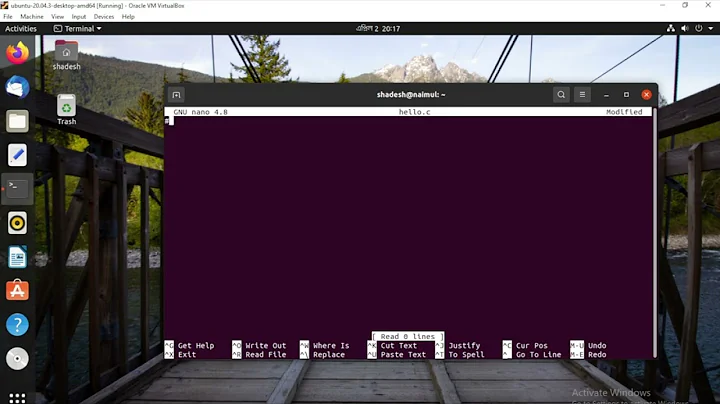
Task: Expand the system menu arrow
Action: (x=711, y=28)
